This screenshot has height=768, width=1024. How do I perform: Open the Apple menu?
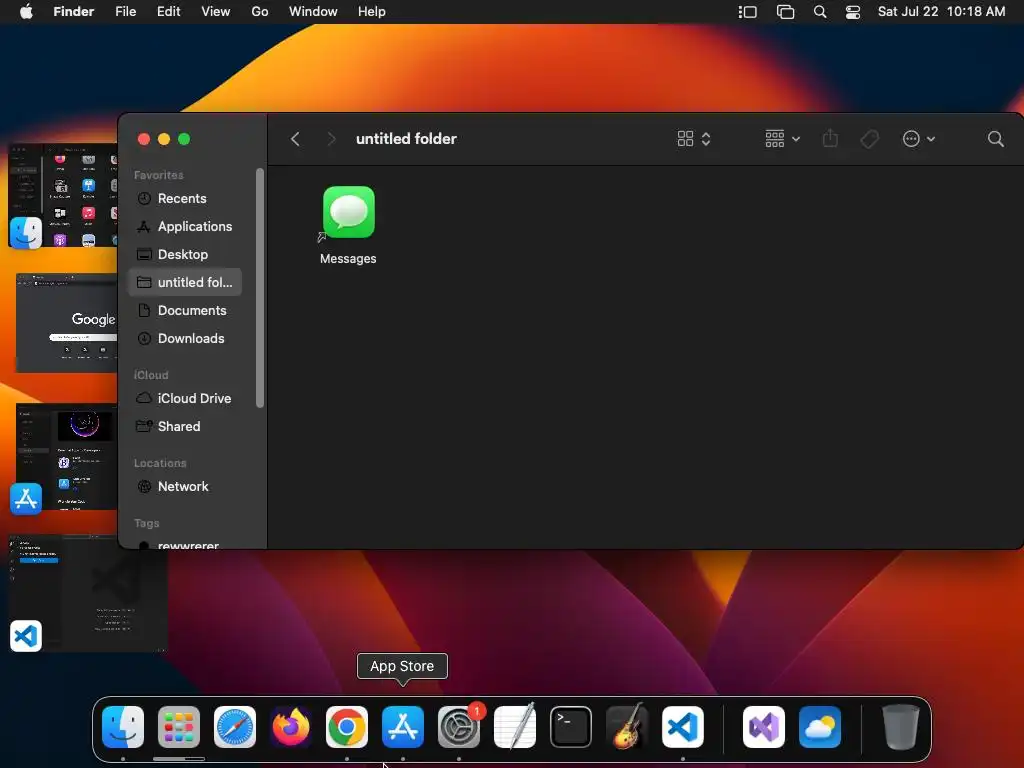26,11
